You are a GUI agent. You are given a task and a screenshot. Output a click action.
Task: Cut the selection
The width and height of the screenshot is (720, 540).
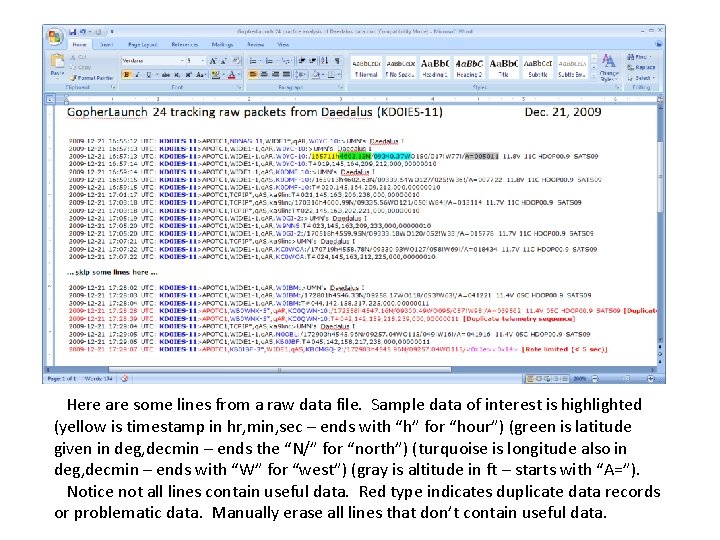(79, 57)
